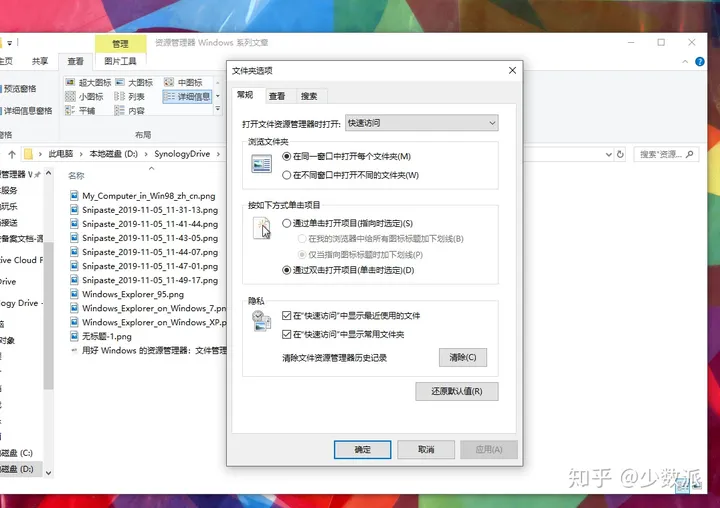Open the 查看 ribbon tab in Explorer
Screen dimensions: 720x508
point(75,61)
